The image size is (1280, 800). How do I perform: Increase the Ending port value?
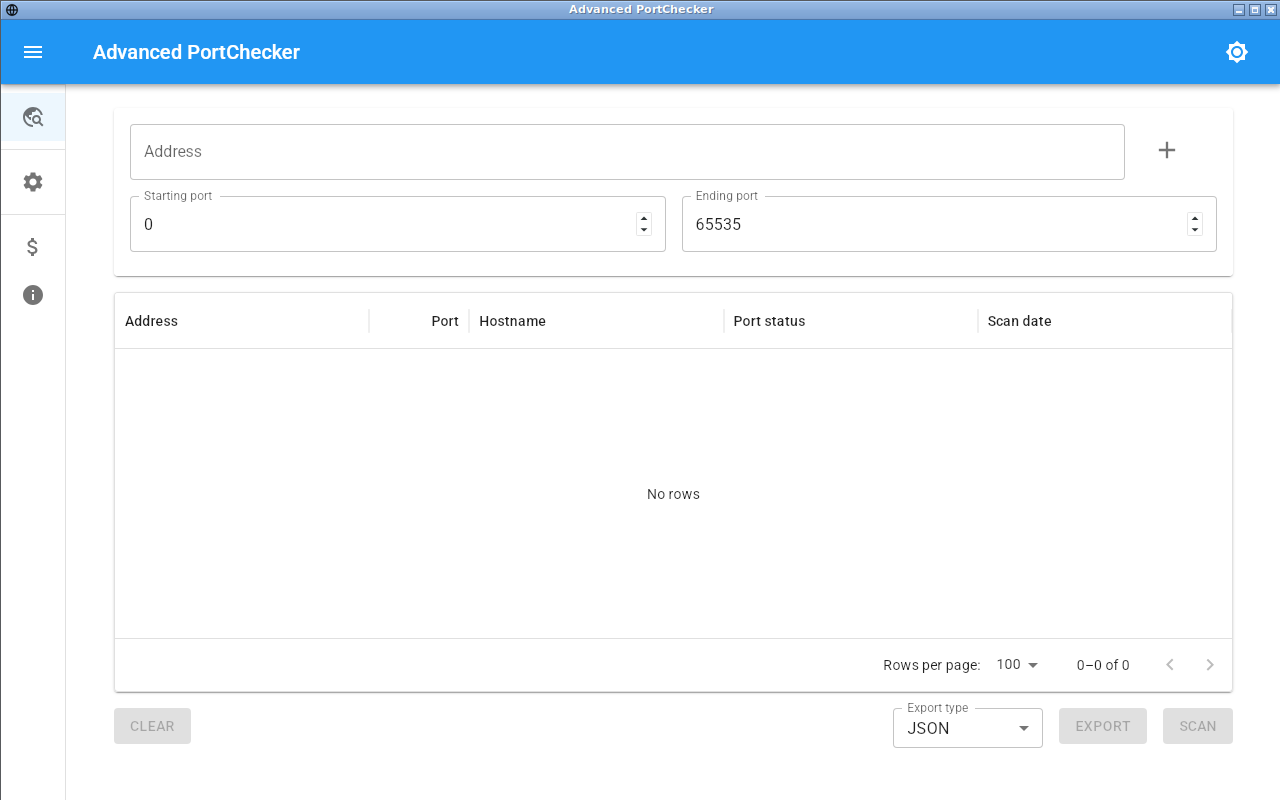[x=1195, y=218]
